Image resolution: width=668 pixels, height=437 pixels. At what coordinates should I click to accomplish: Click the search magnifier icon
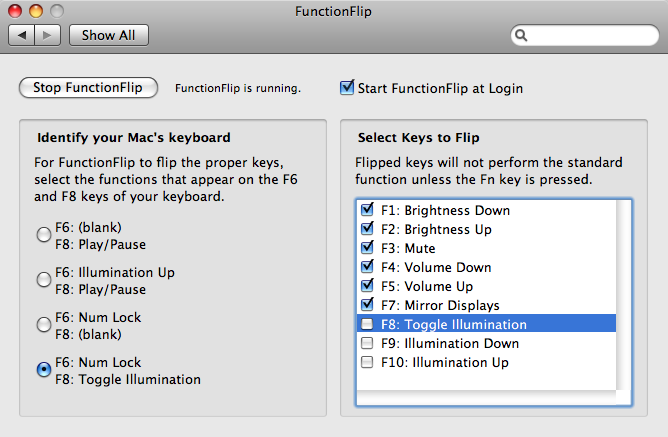pos(522,36)
